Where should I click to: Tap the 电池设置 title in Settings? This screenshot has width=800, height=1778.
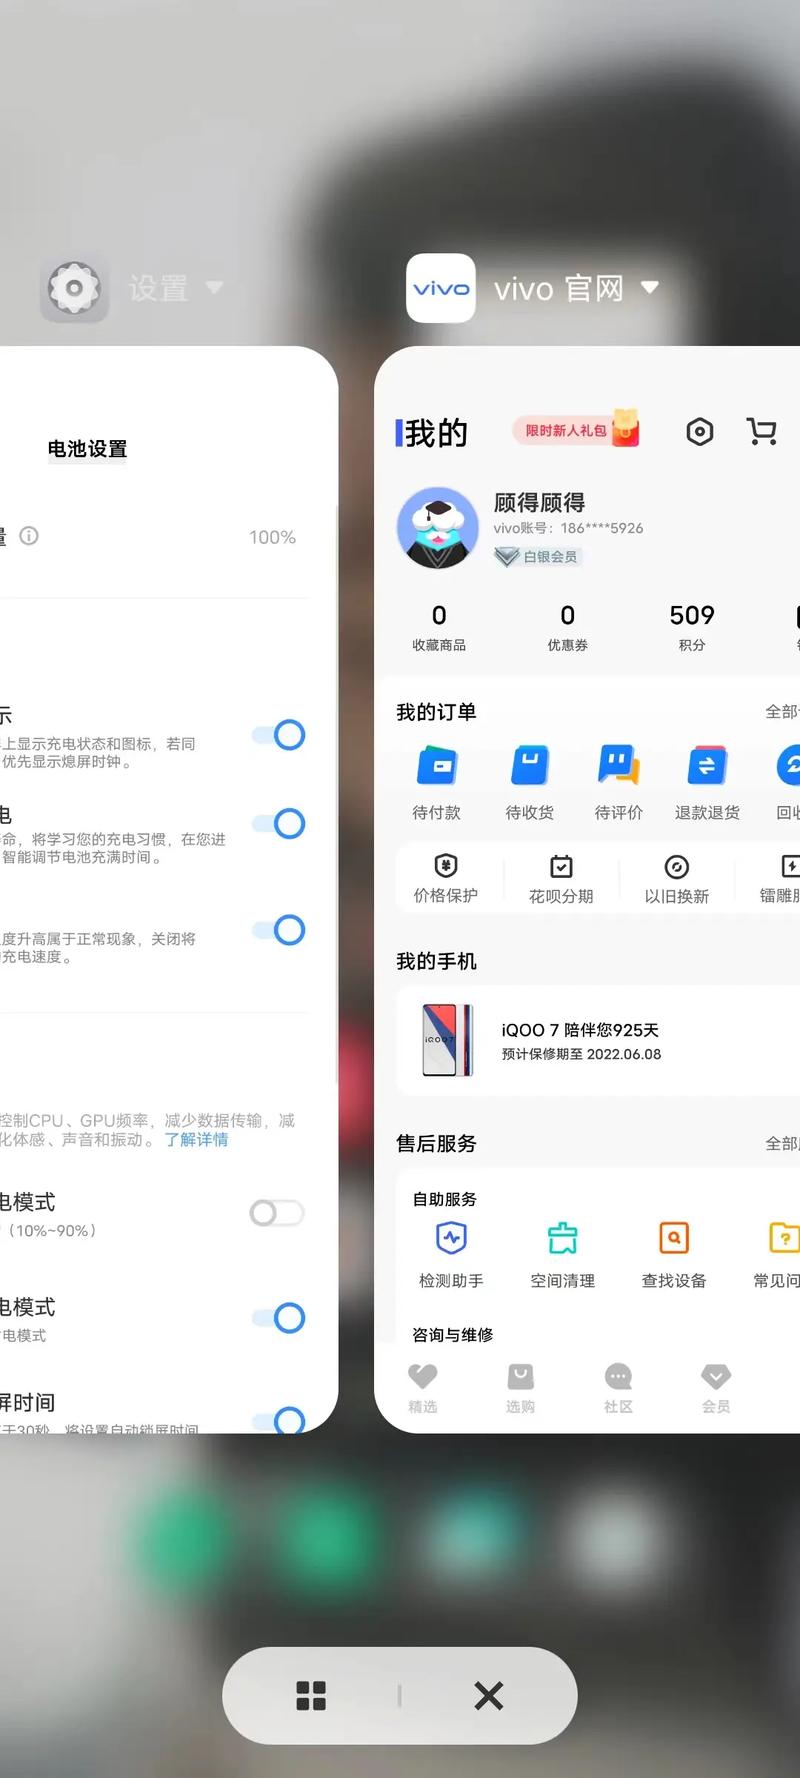click(87, 449)
